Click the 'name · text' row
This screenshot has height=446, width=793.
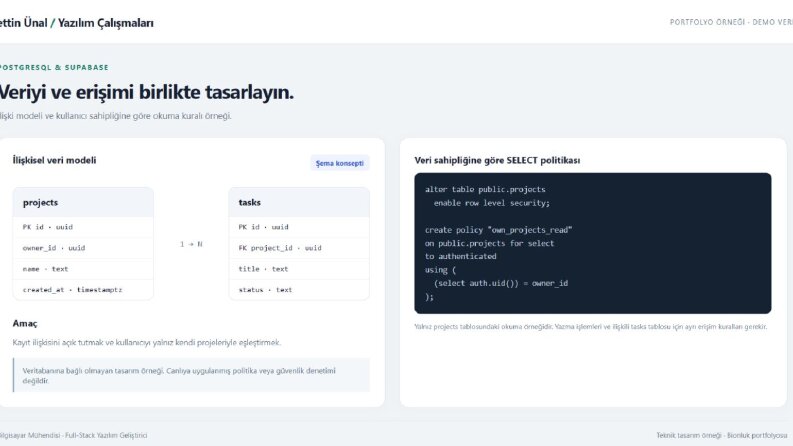pyautogui.click(x=83, y=269)
